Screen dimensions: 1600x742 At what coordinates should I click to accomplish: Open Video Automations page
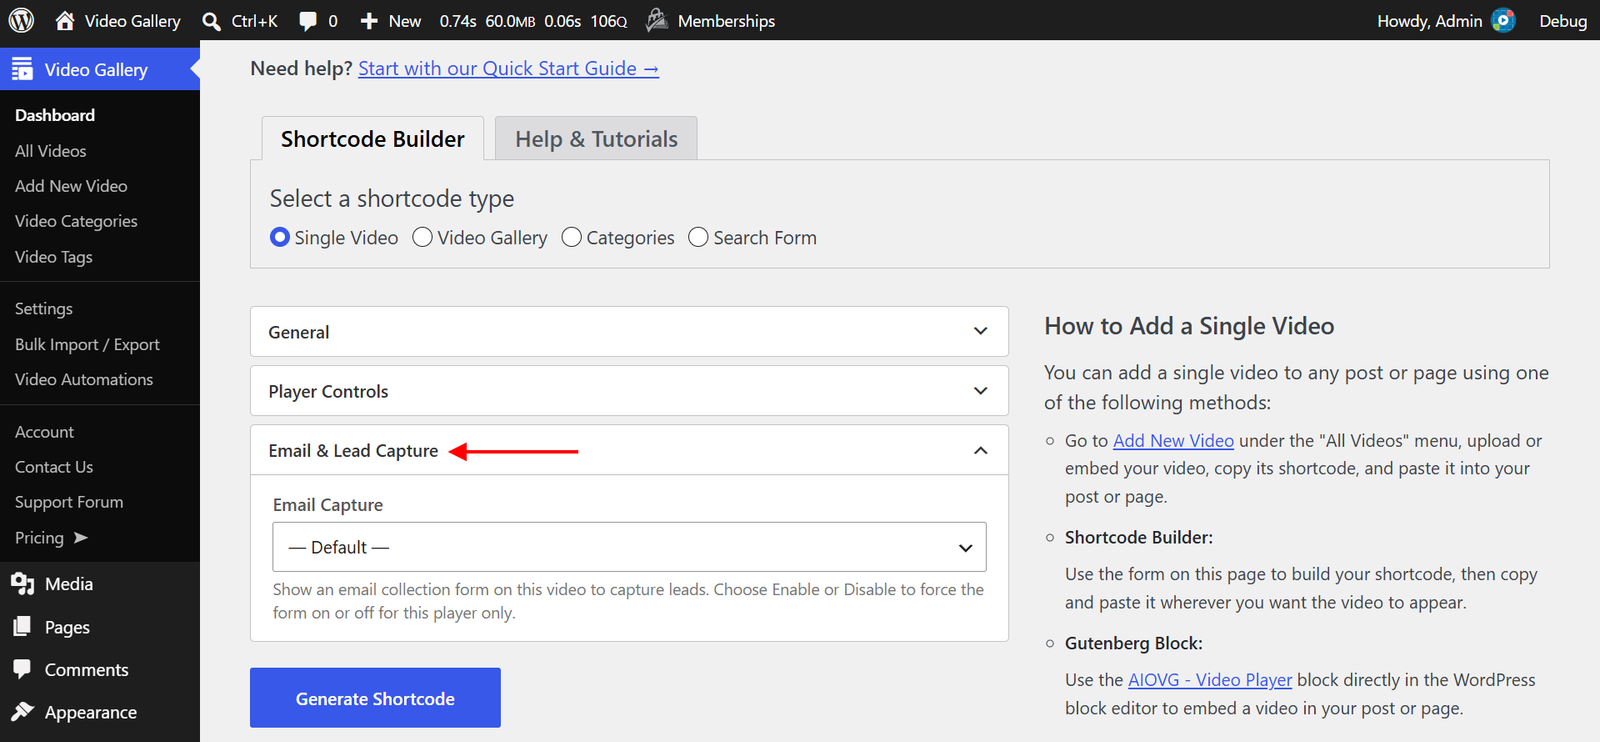[84, 379]
